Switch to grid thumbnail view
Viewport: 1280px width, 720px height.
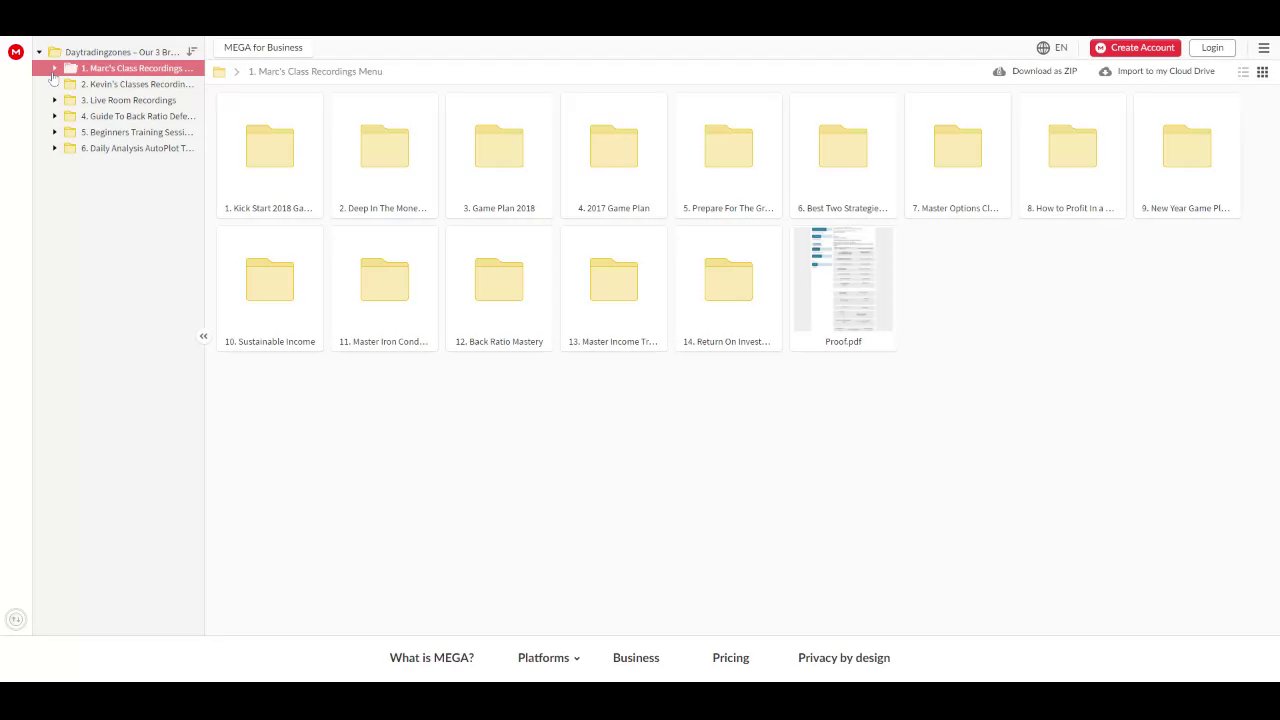(x=1262, y=72)
